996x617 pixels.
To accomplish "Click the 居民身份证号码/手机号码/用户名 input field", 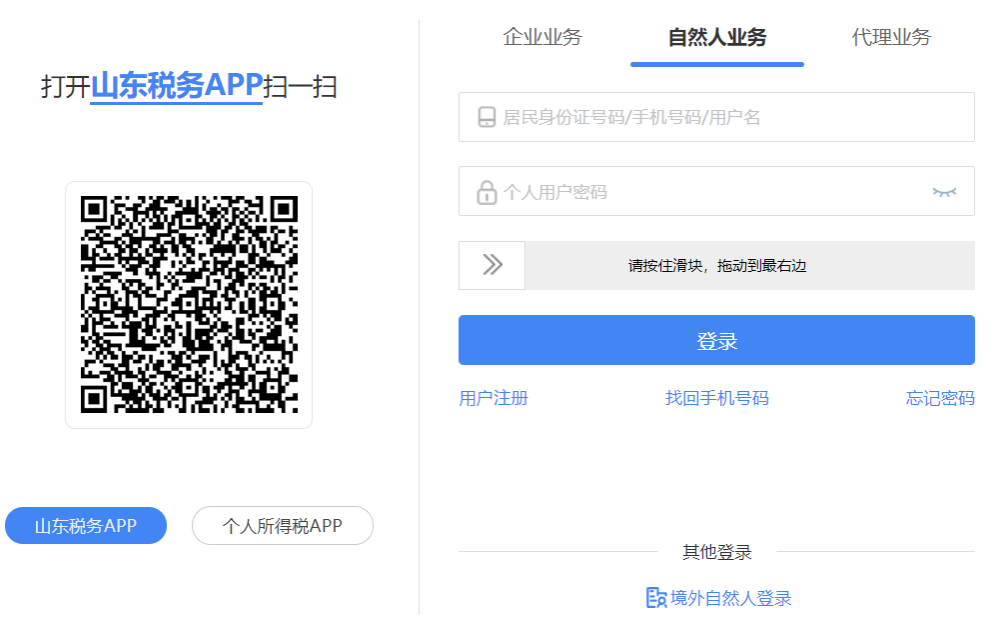I will click(x=717, y=117).
